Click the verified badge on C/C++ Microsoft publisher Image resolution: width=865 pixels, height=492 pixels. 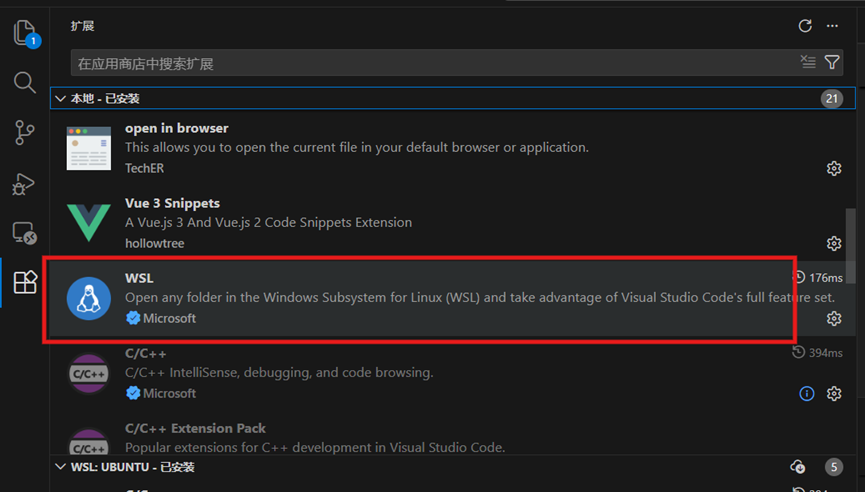(133, 393)
